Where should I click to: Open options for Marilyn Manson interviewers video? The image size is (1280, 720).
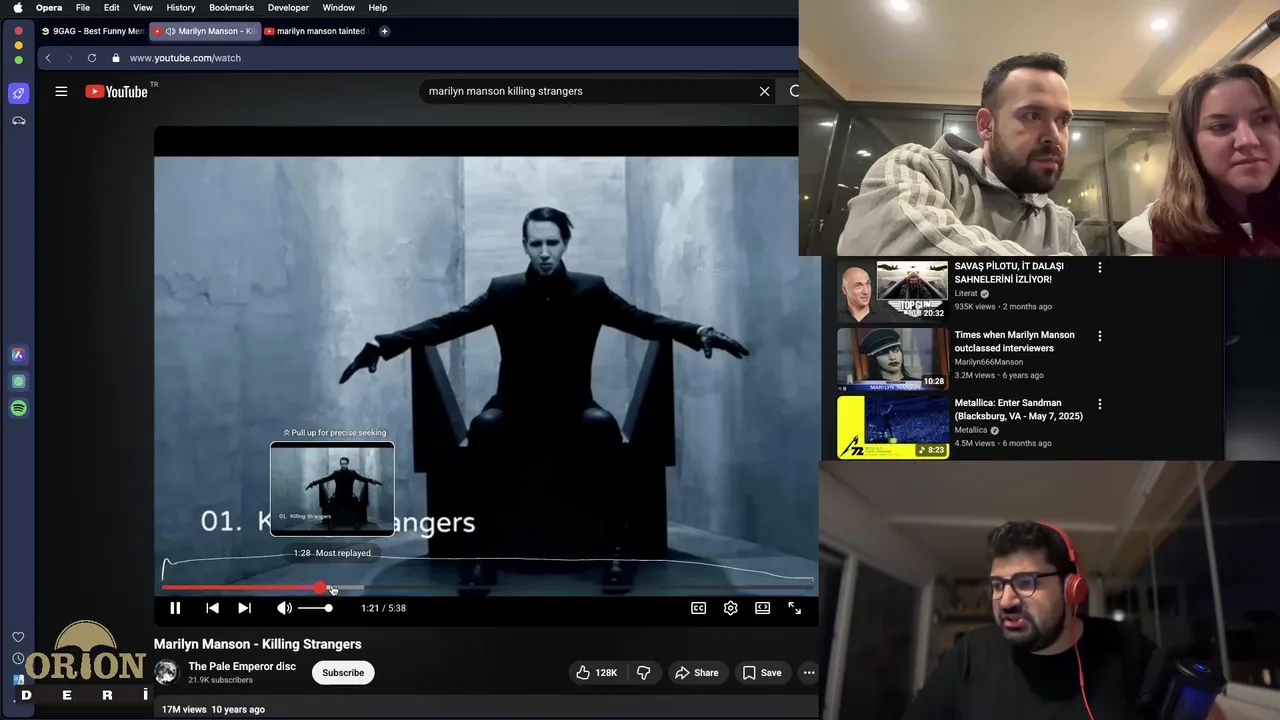coord(1100,336)
